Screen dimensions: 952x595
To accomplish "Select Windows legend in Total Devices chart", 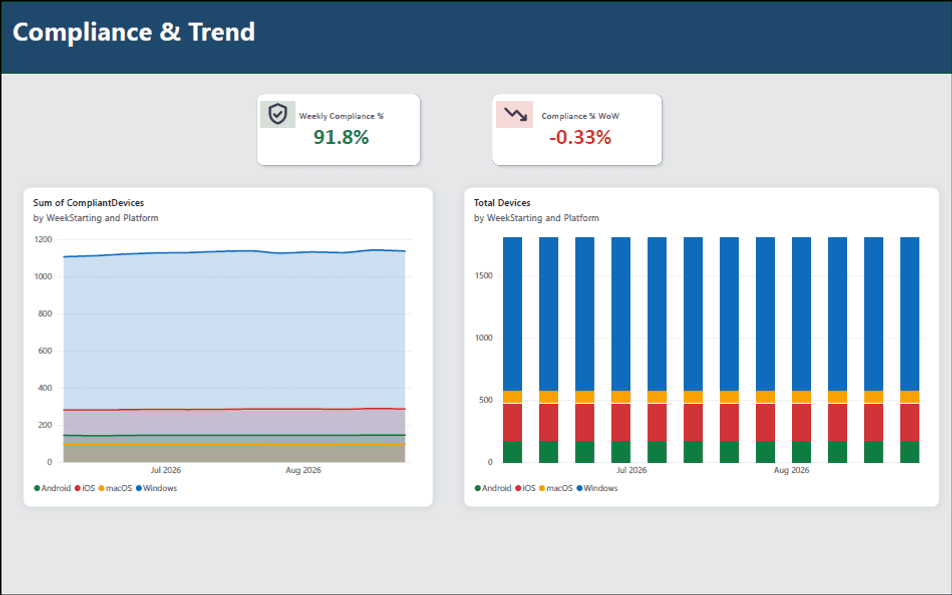I will (x=597, y=488).
